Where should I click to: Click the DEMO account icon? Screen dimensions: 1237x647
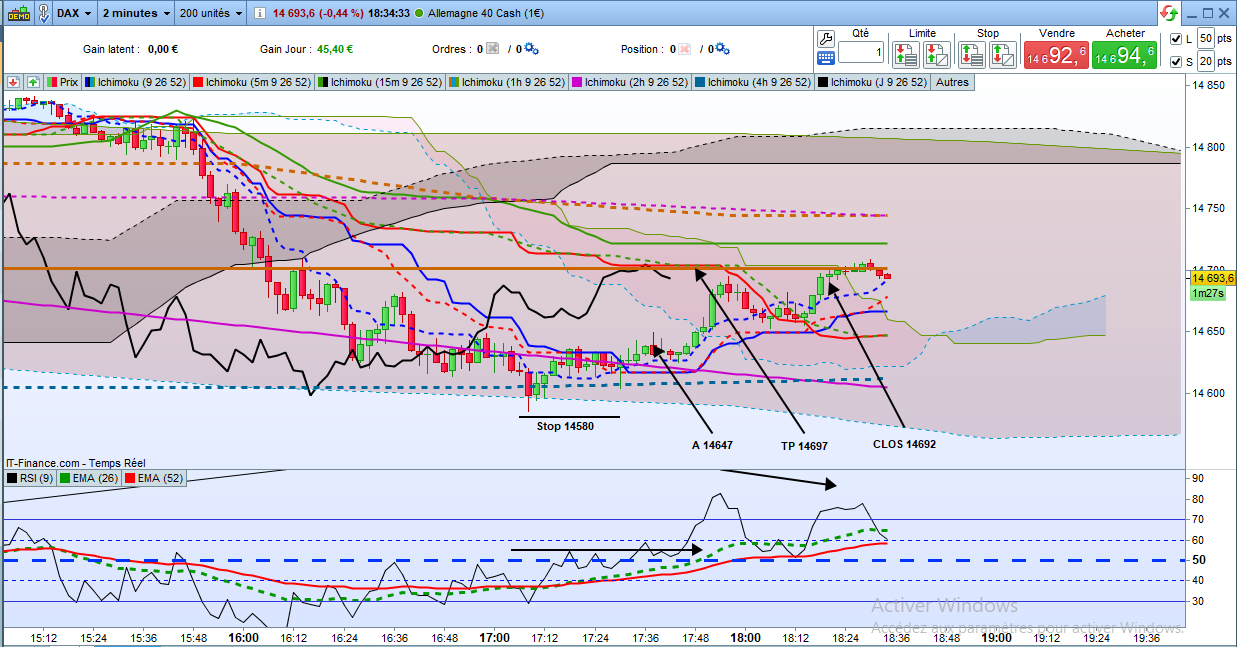19,13
